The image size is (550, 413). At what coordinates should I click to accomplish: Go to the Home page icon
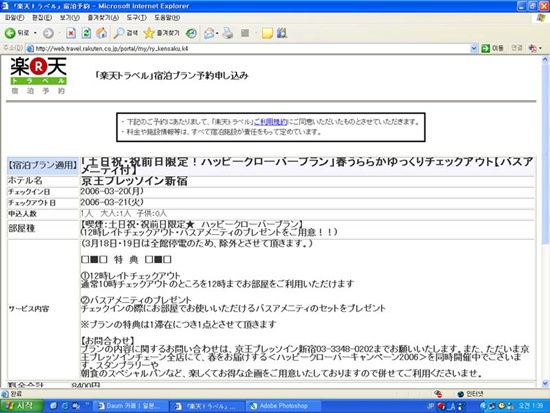tap(102, 33)
